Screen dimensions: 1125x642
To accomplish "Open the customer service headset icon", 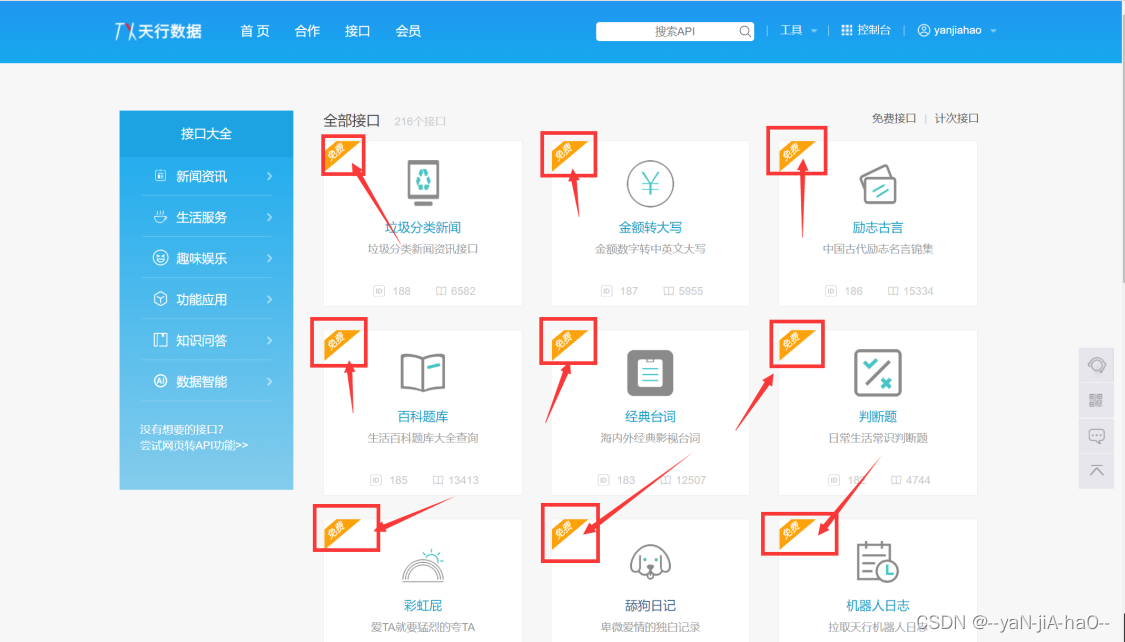I will (1096, 365).
